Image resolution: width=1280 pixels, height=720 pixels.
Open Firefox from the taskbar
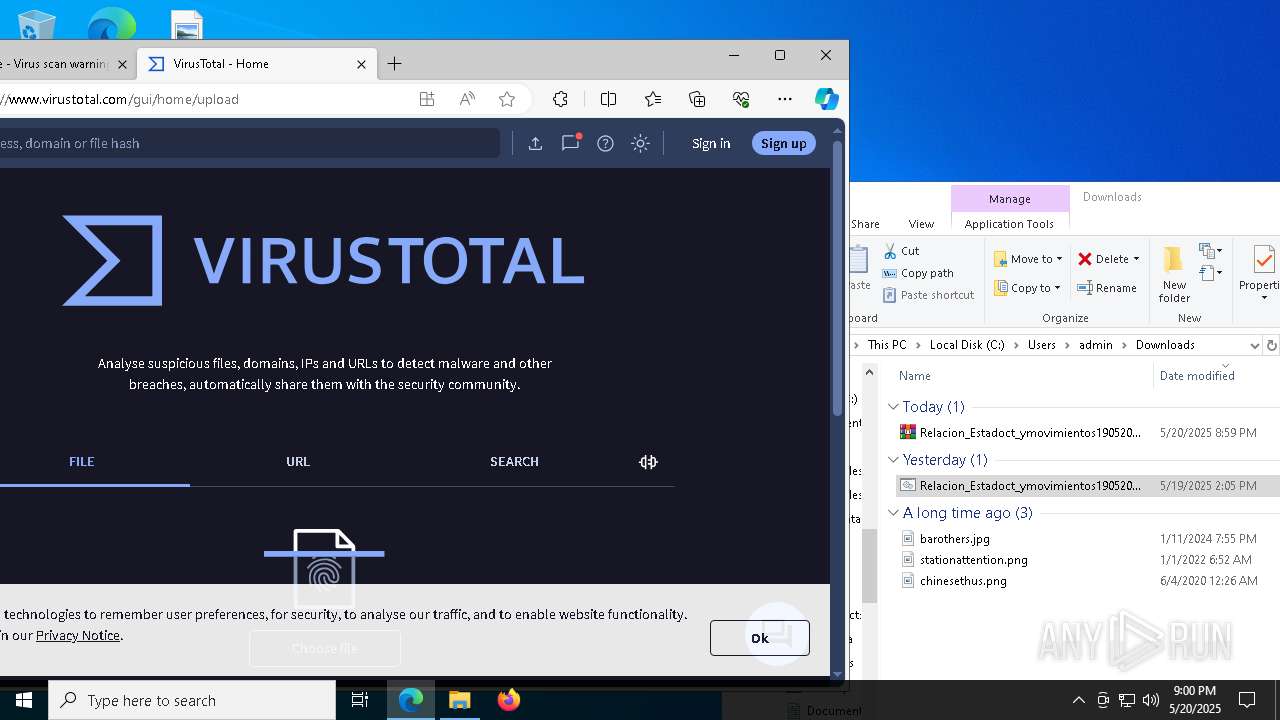[x=509, y=700]
